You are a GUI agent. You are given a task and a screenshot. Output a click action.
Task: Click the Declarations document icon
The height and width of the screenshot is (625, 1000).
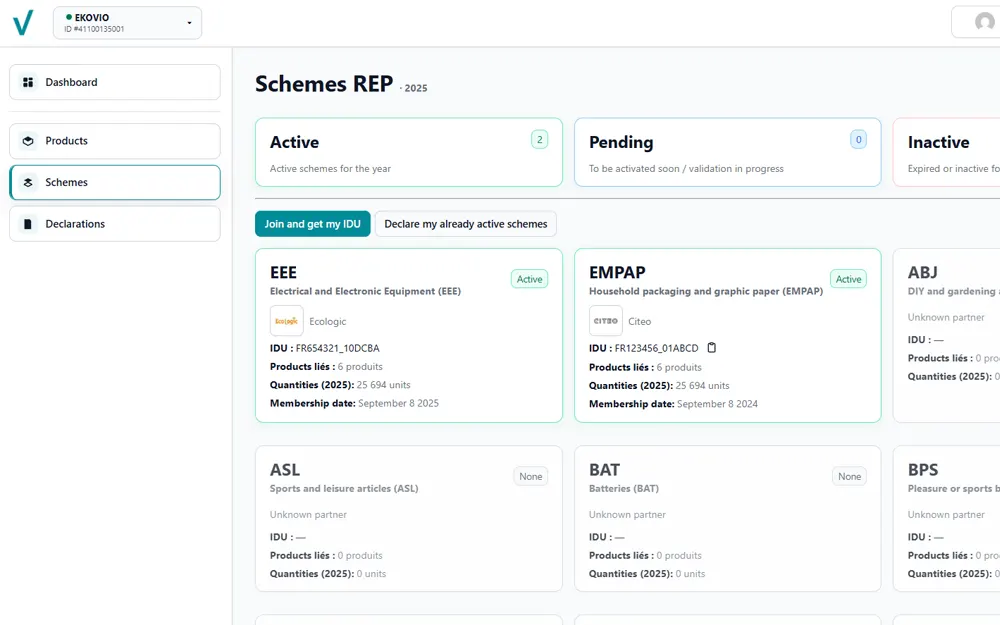28,224
